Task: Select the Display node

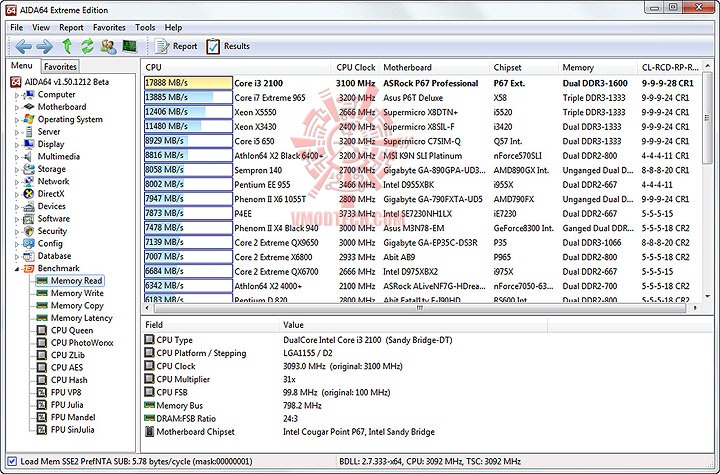Action: click(x=51, y=144)
